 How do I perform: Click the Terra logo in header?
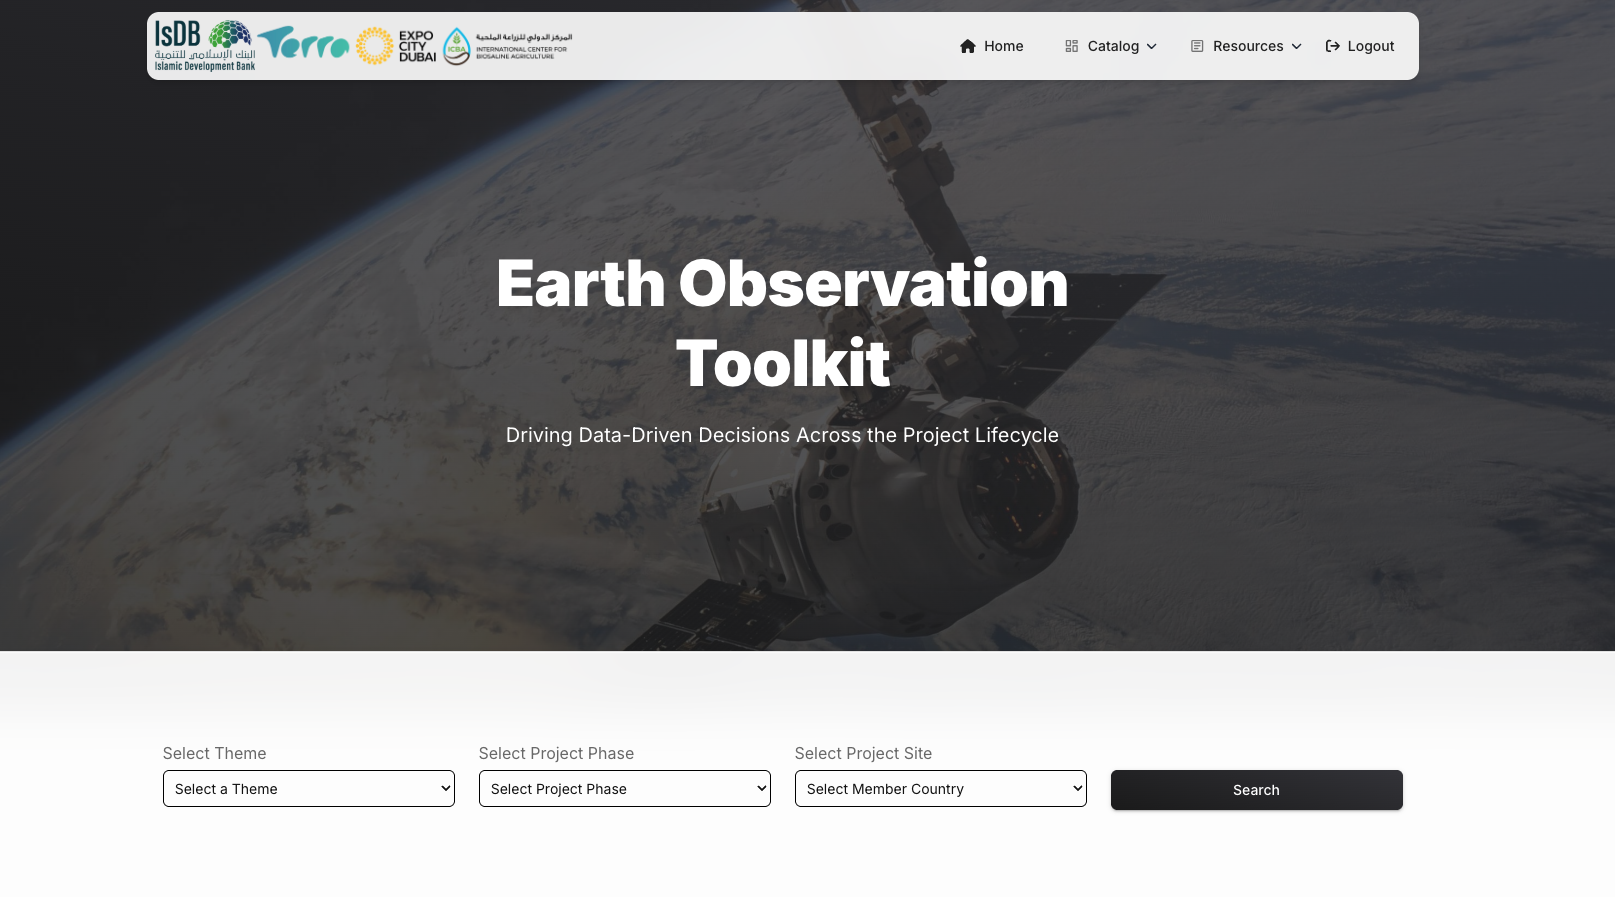(x=303, y=45)
